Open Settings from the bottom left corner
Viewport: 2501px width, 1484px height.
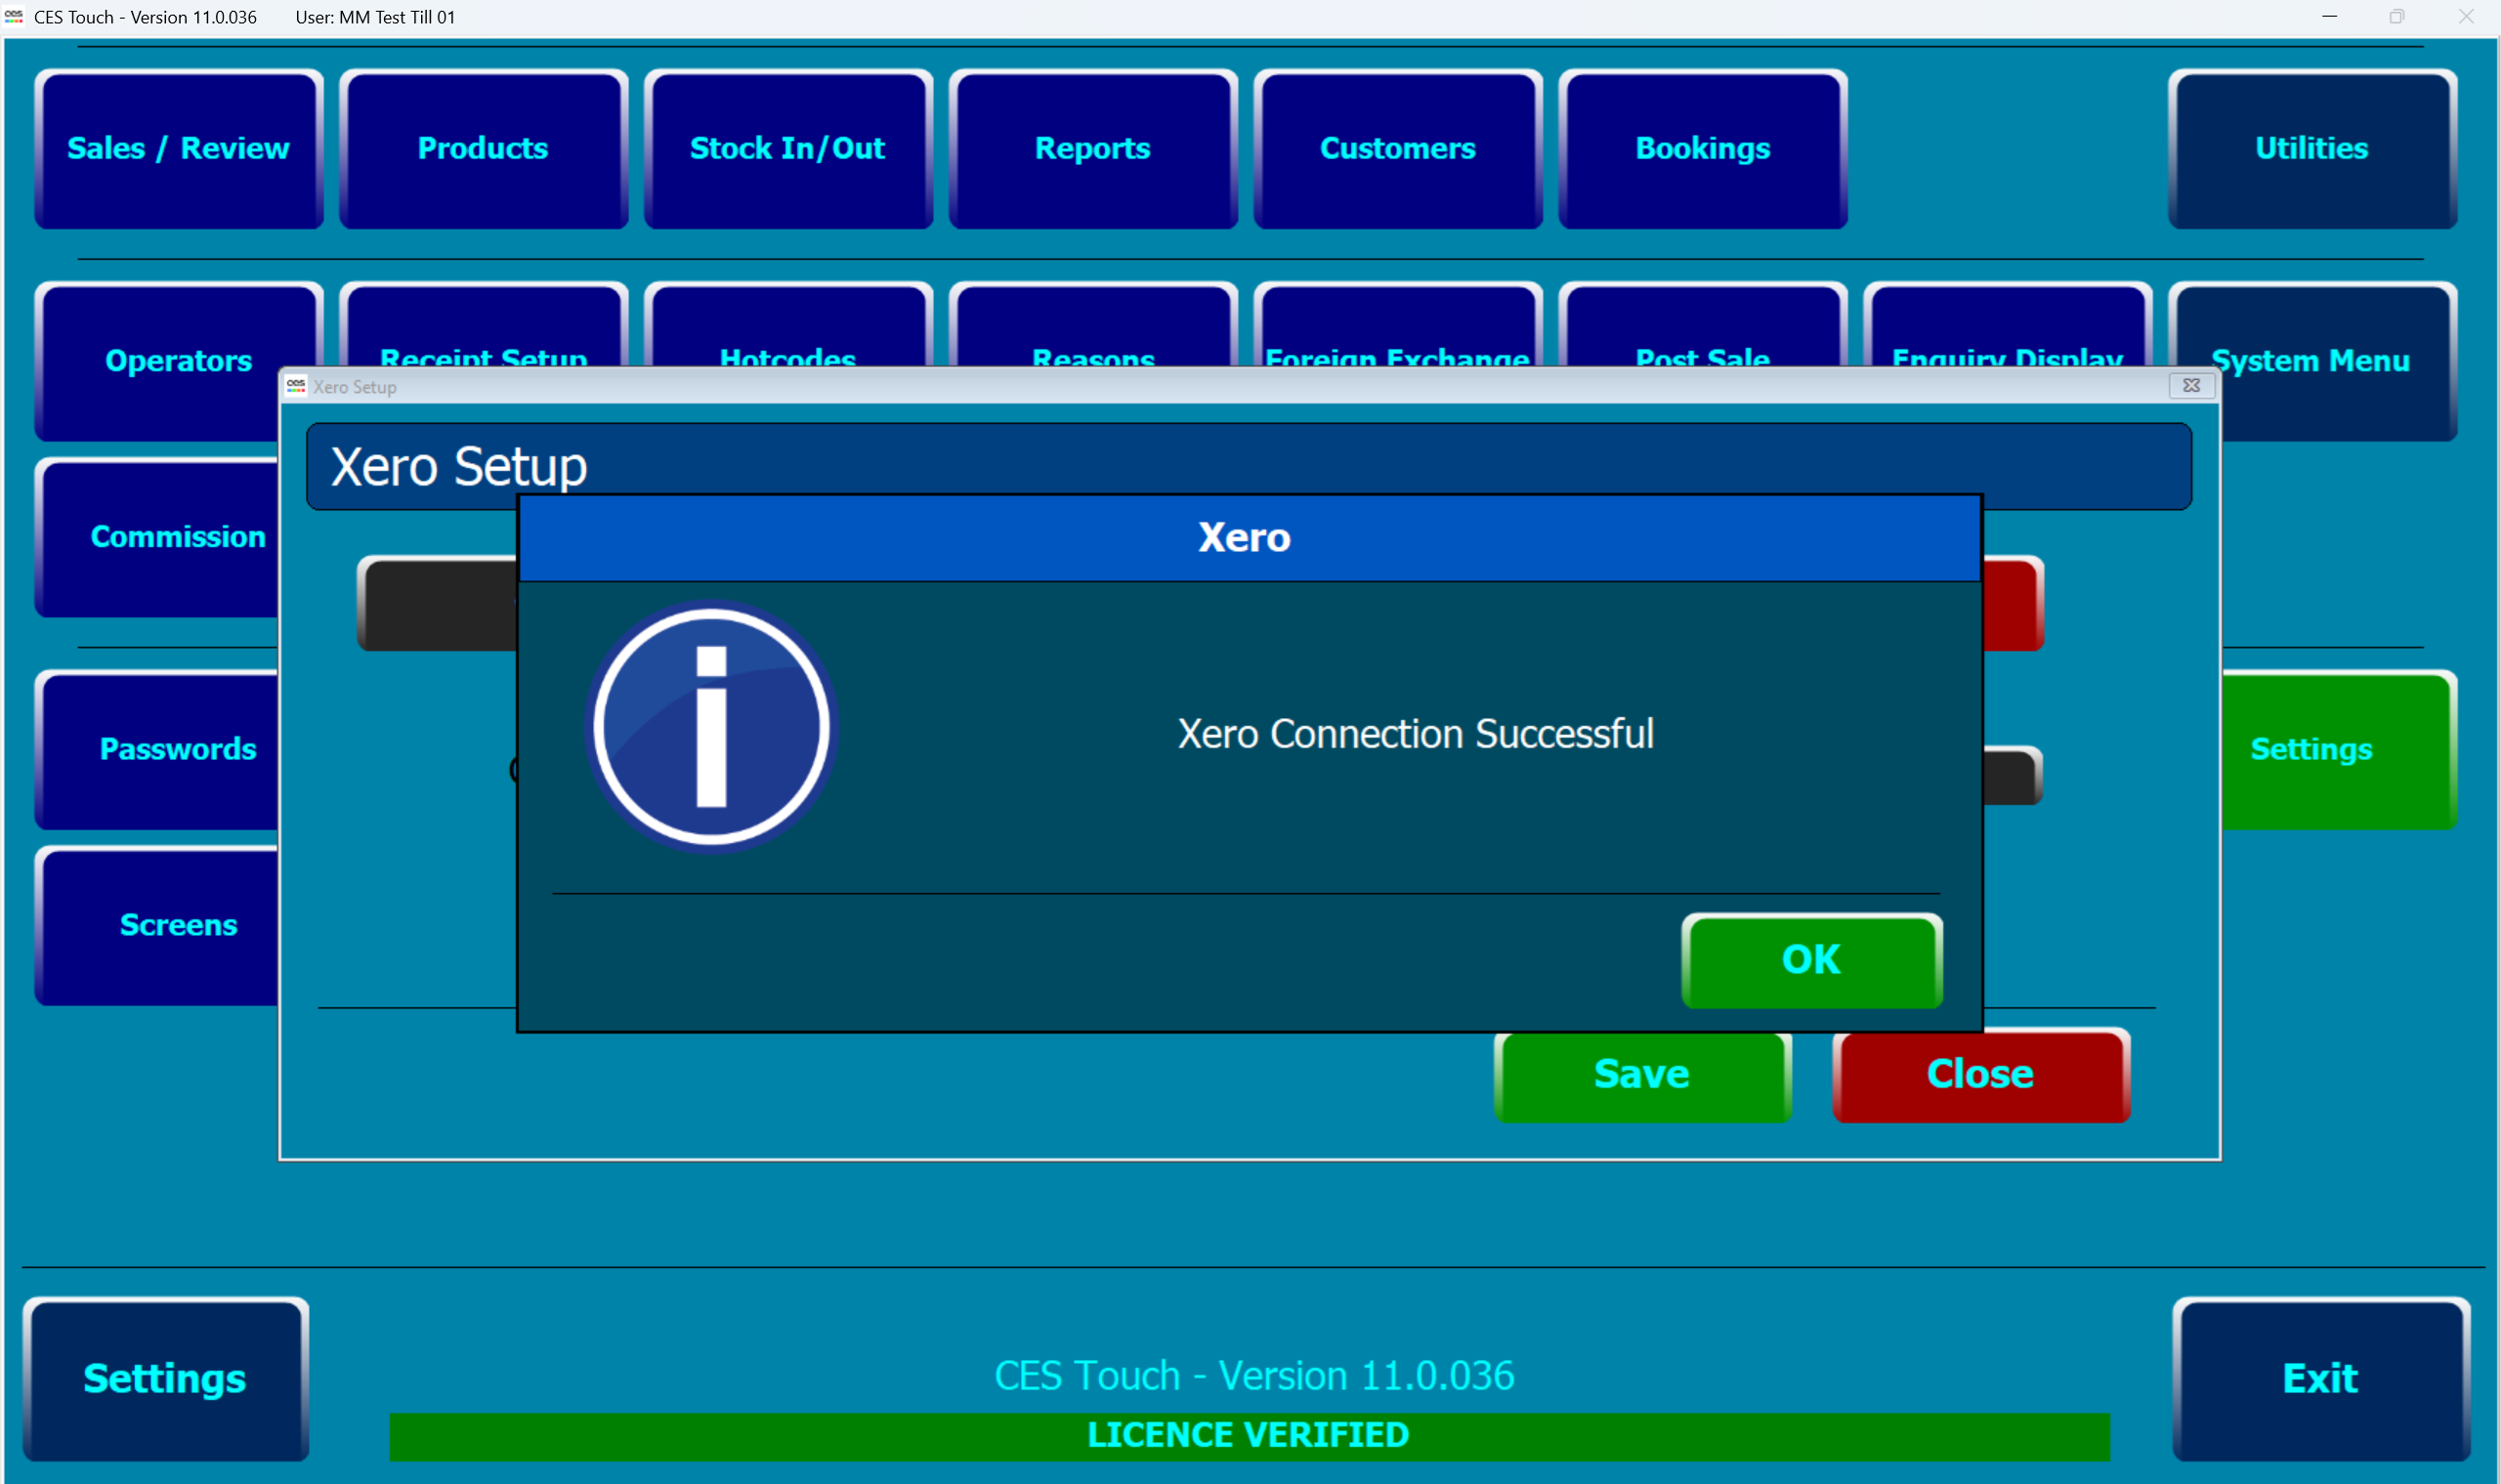point(164,1378)
